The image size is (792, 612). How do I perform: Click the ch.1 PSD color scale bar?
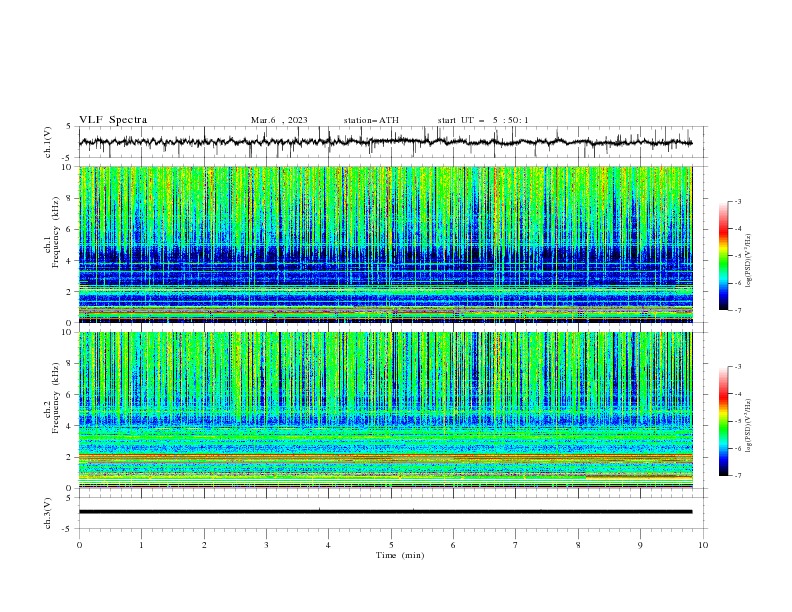coord(723,256)
